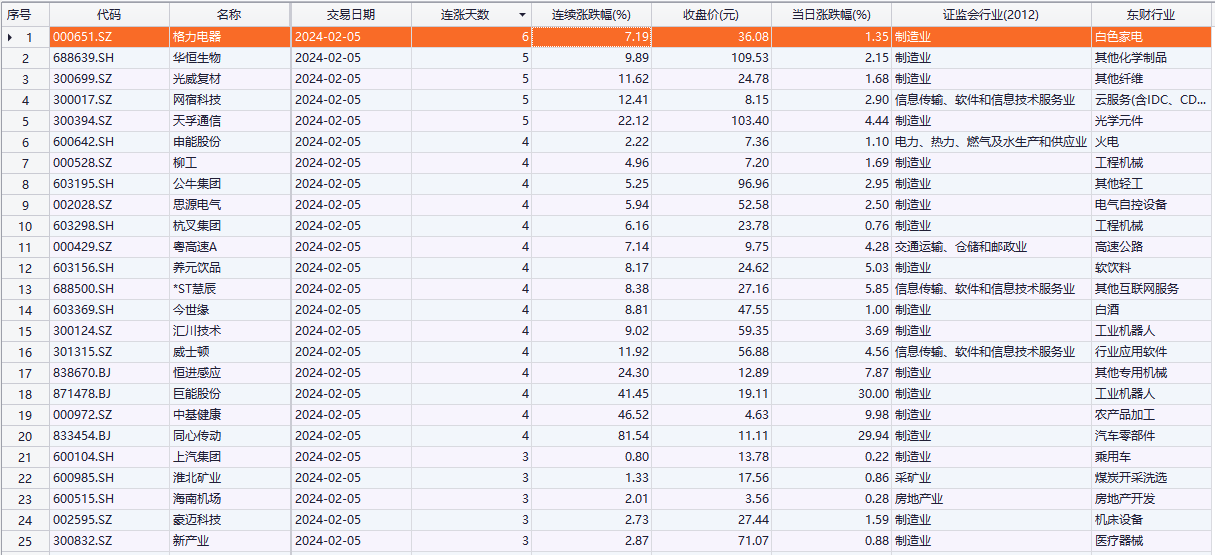Sort by 代码 column header
The height and width of the screenshot is (555, 1215).
point(109,15)
